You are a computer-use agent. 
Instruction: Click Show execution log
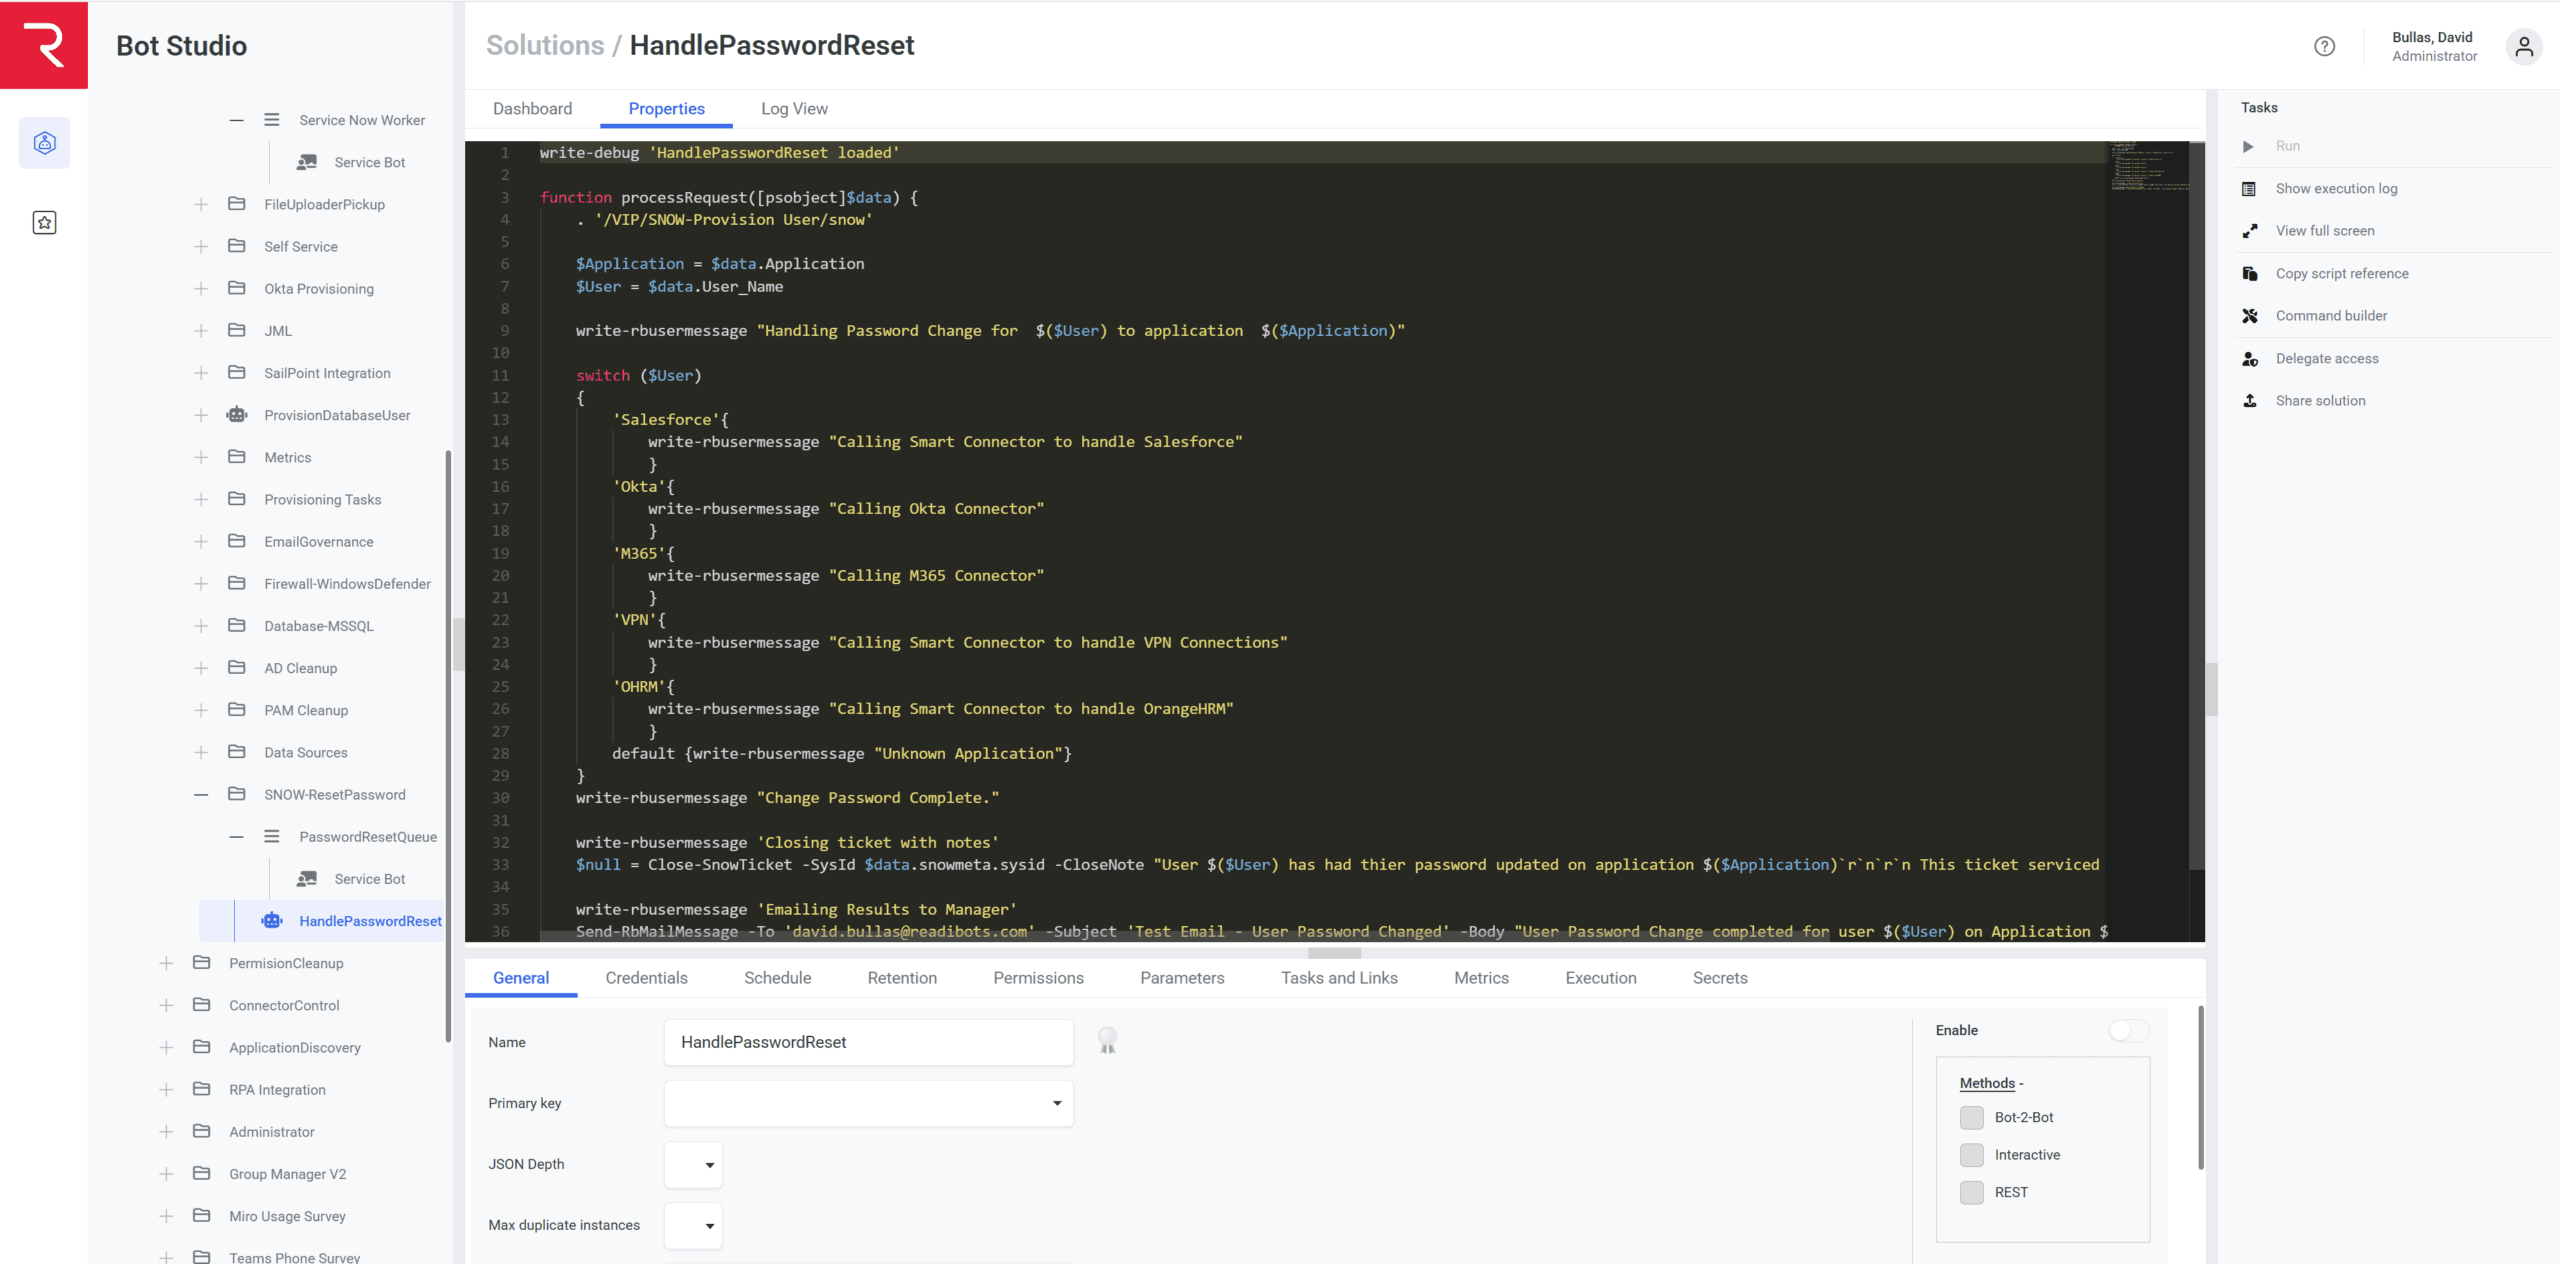(x=2335, y=188)
